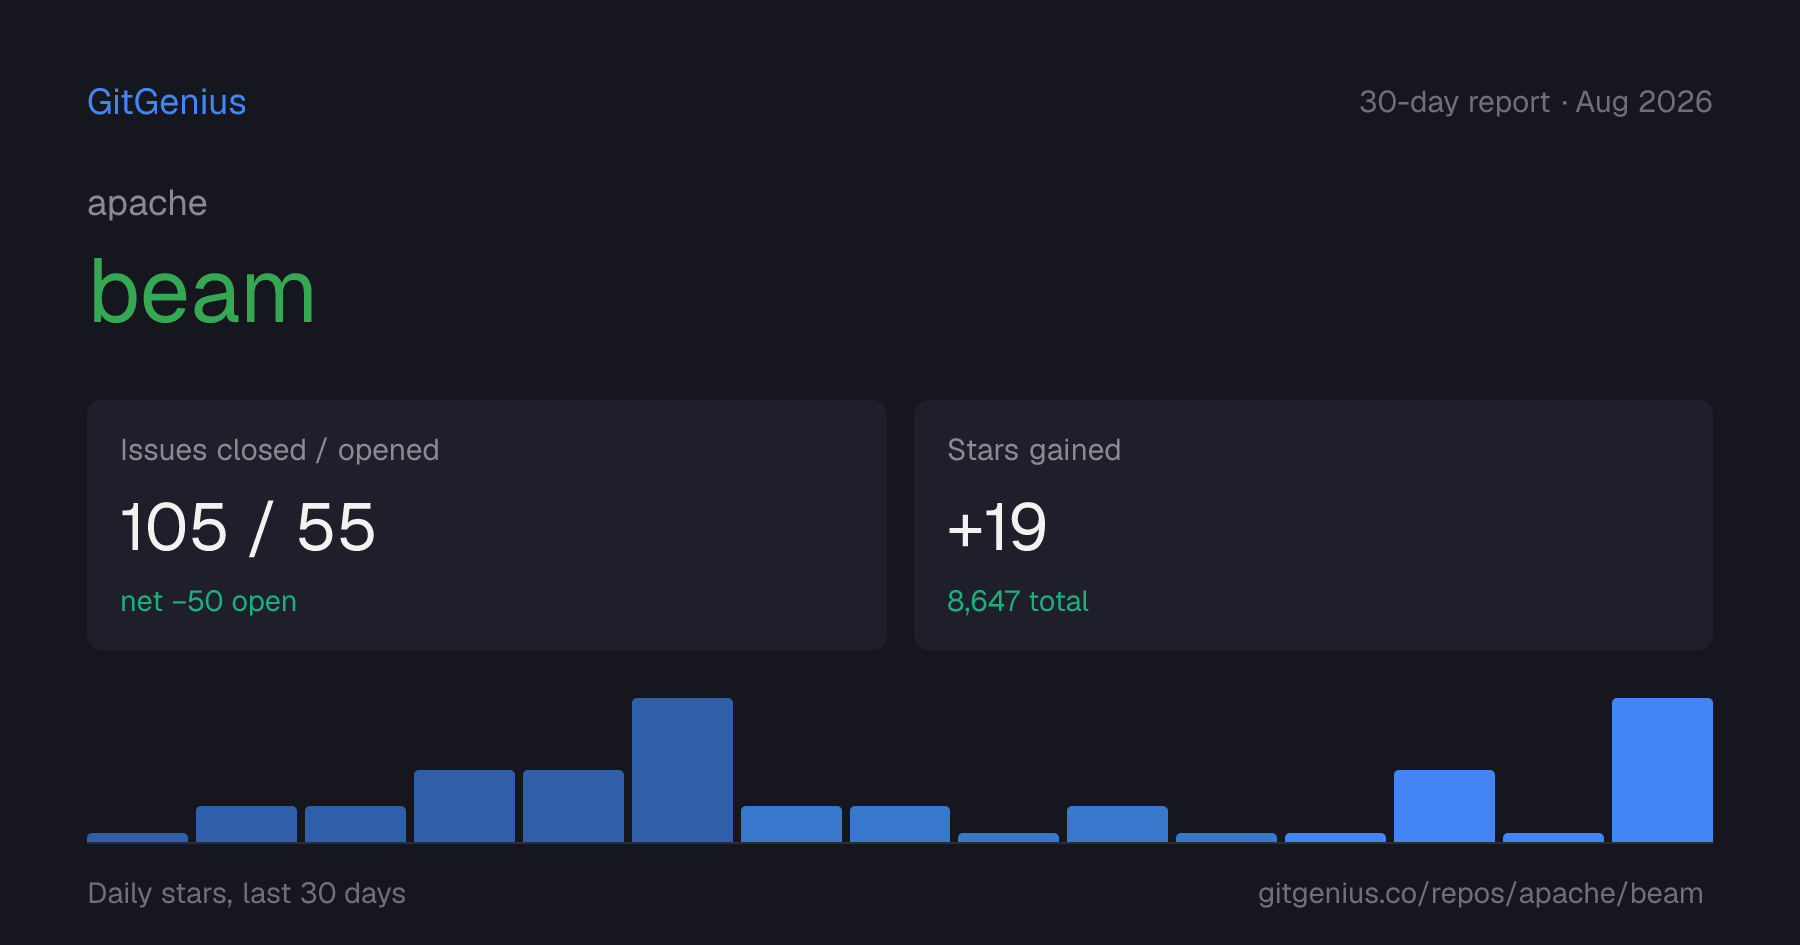Click the apache organization name

[x=147, y=203]
